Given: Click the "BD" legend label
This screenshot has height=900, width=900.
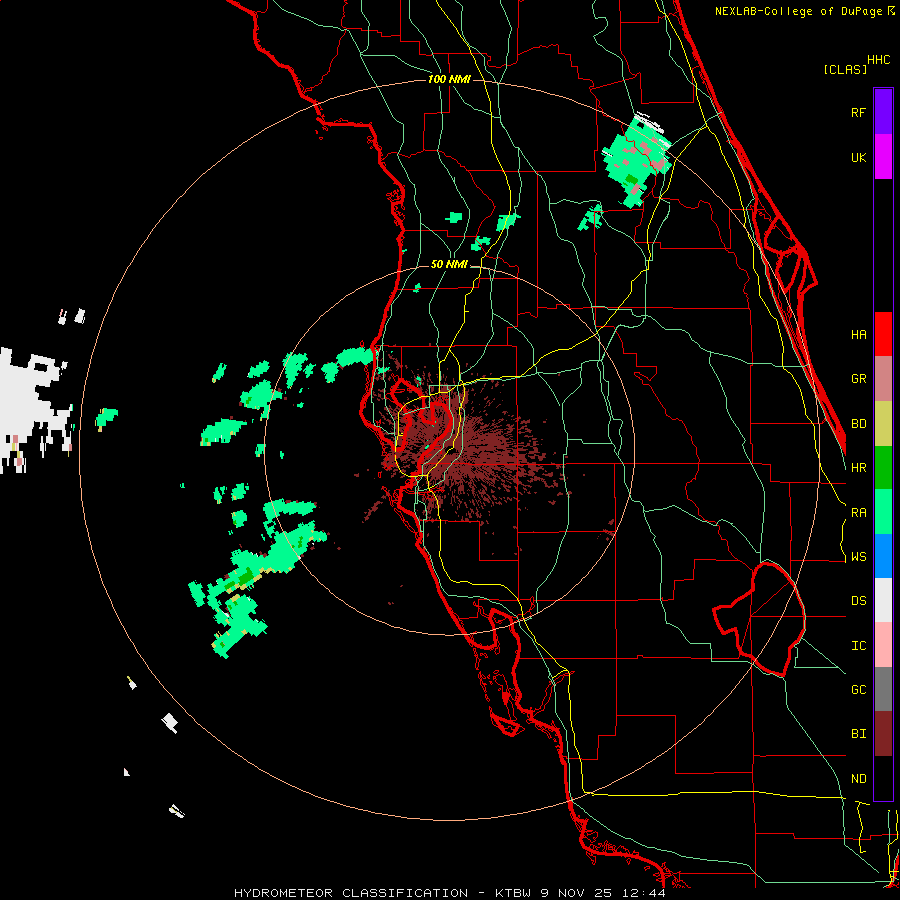Looking at the screenshot, I should coord(858,424).
